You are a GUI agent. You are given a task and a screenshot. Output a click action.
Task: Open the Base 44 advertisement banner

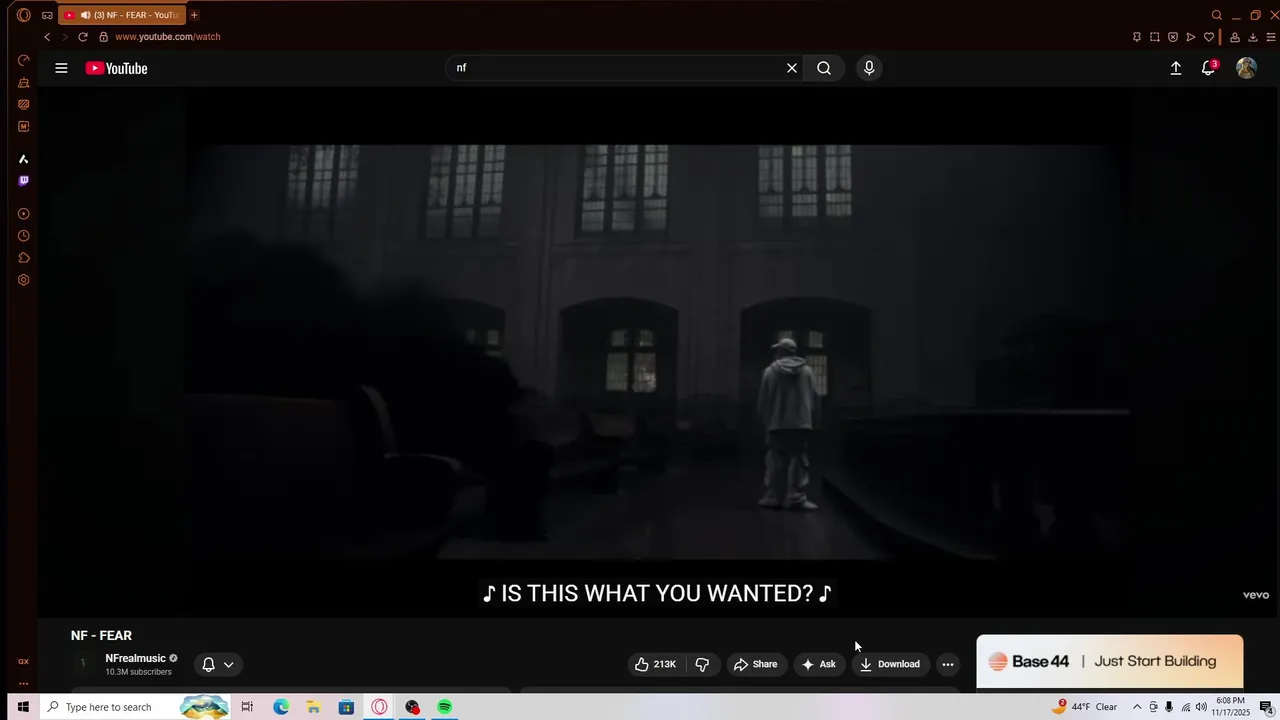click(1110, 662)
